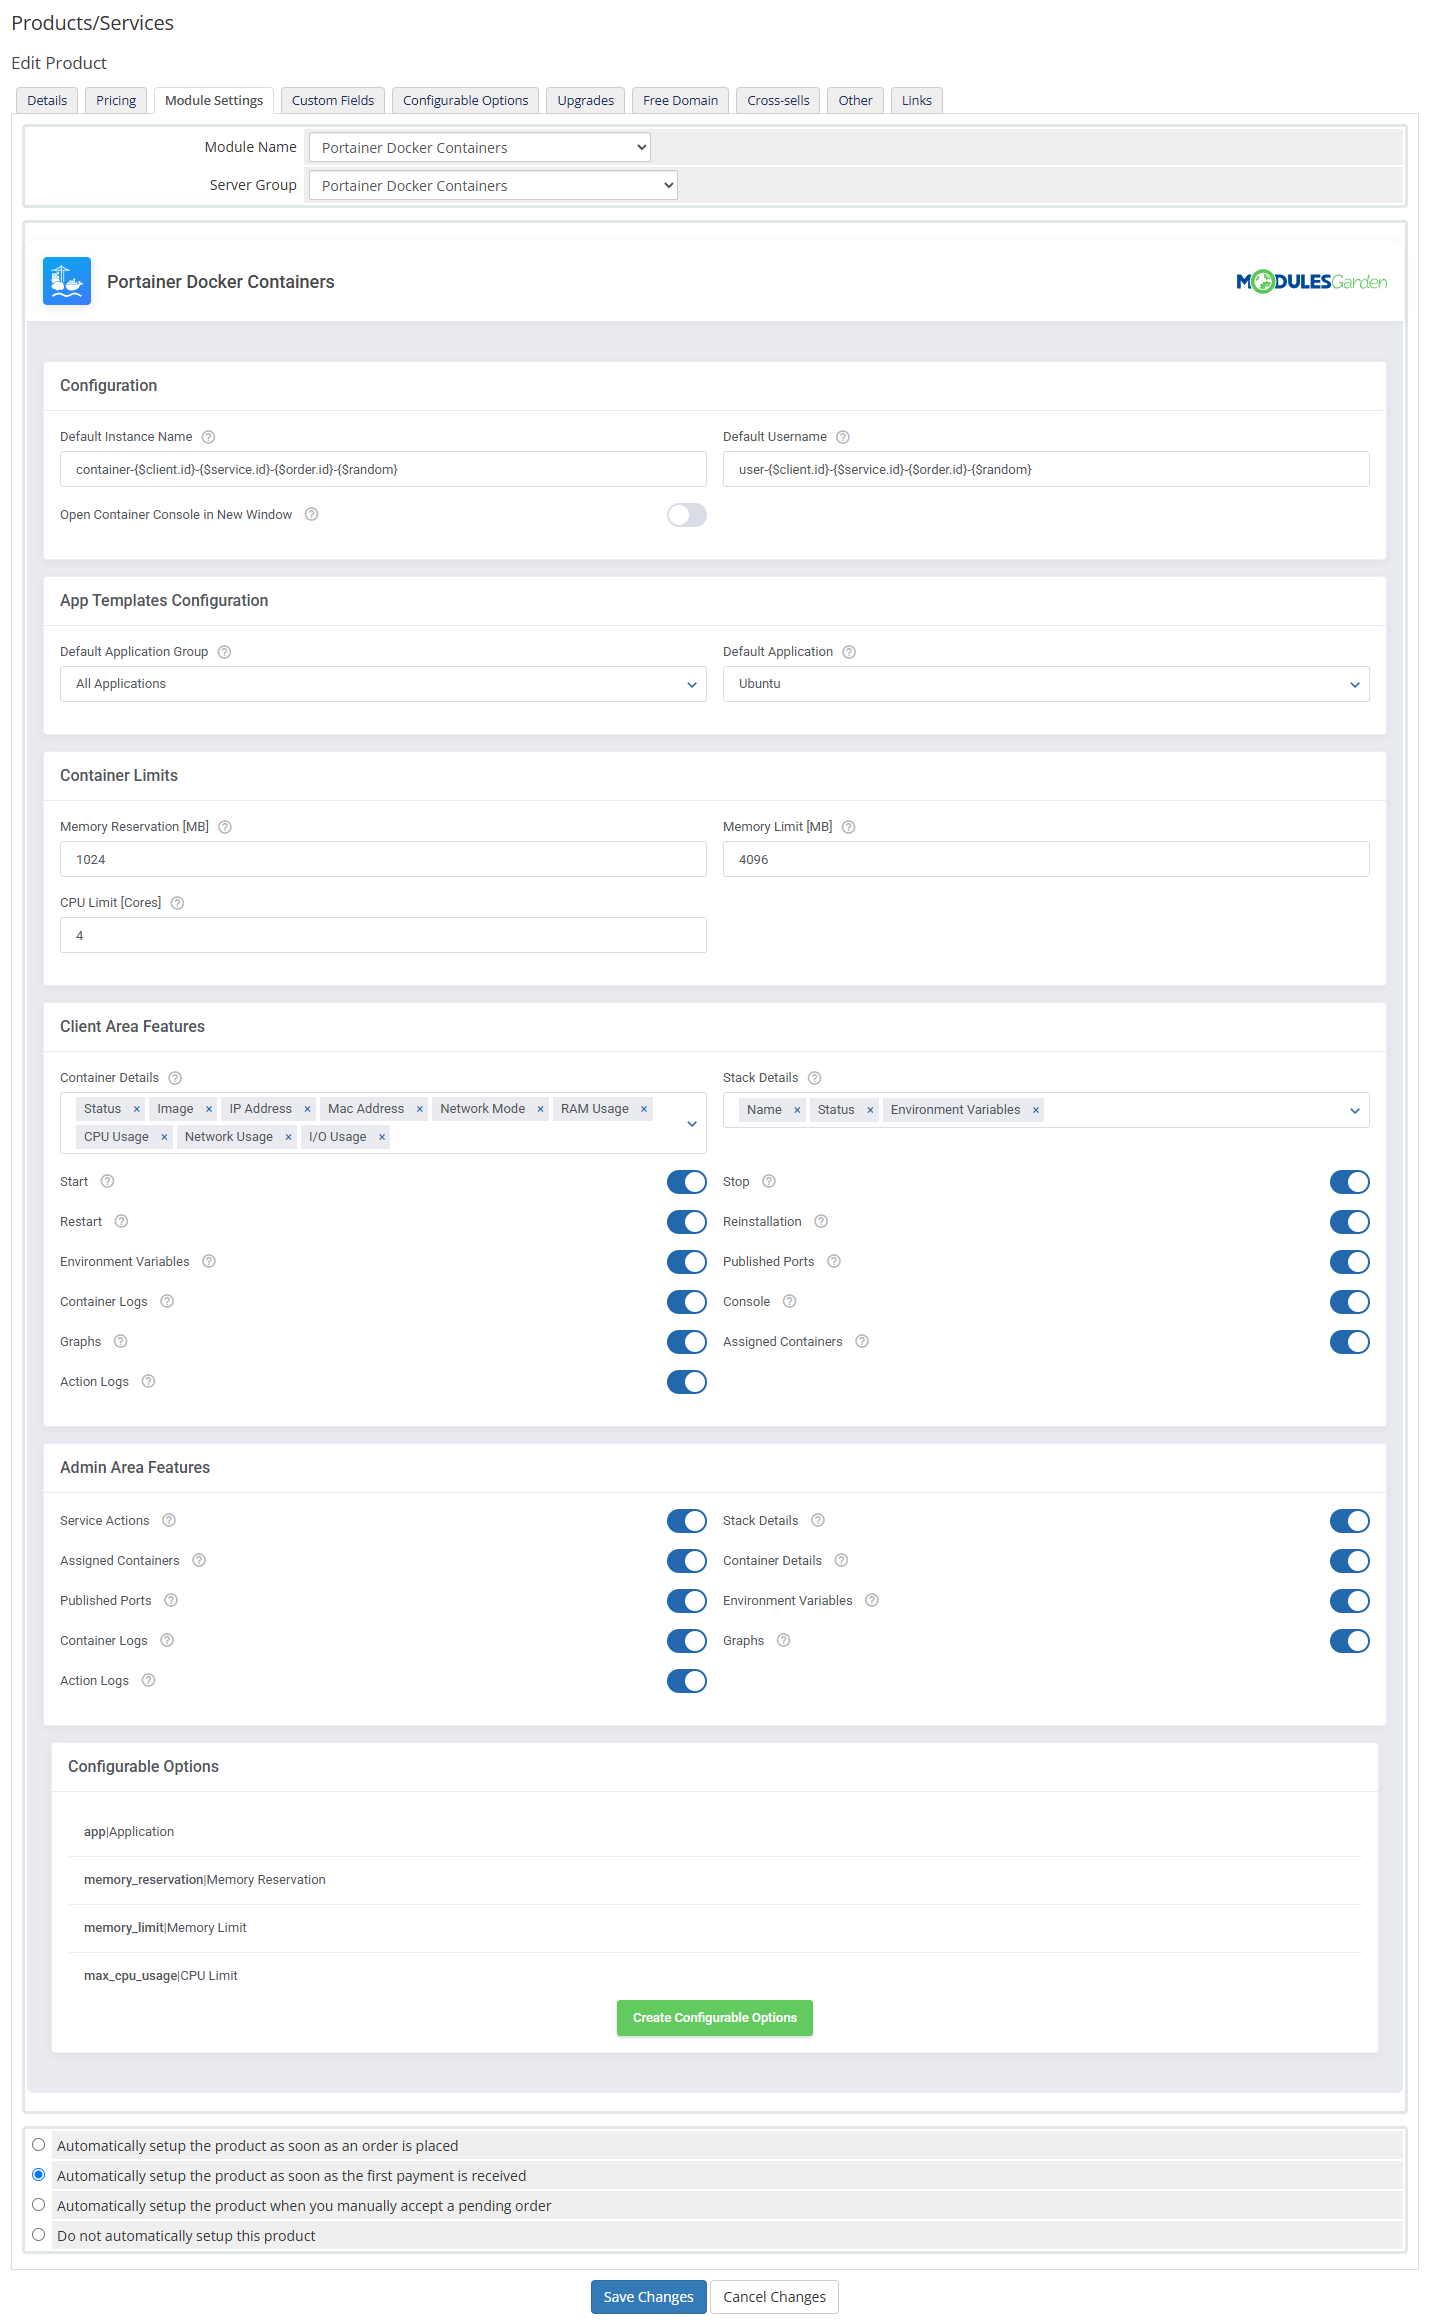Toggle admin area Container Logs switch

(687, 1641)
